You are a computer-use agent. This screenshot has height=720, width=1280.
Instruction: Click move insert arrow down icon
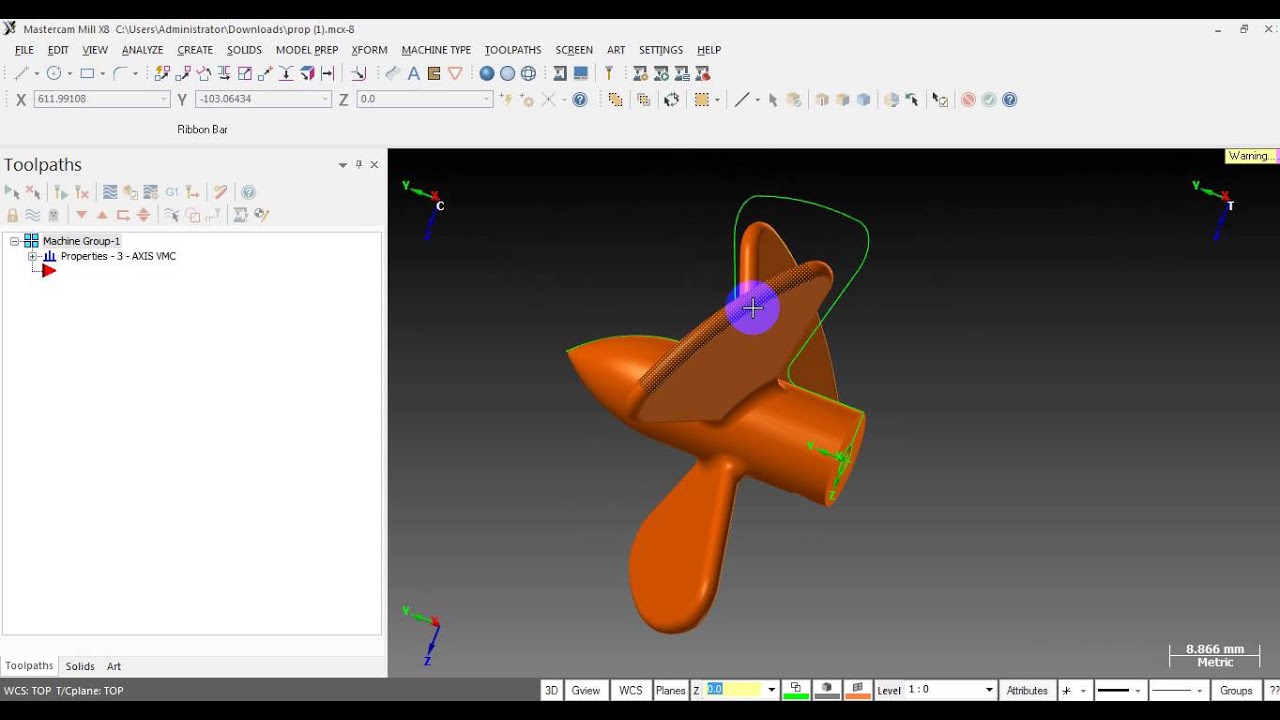[x=82, y=215]
